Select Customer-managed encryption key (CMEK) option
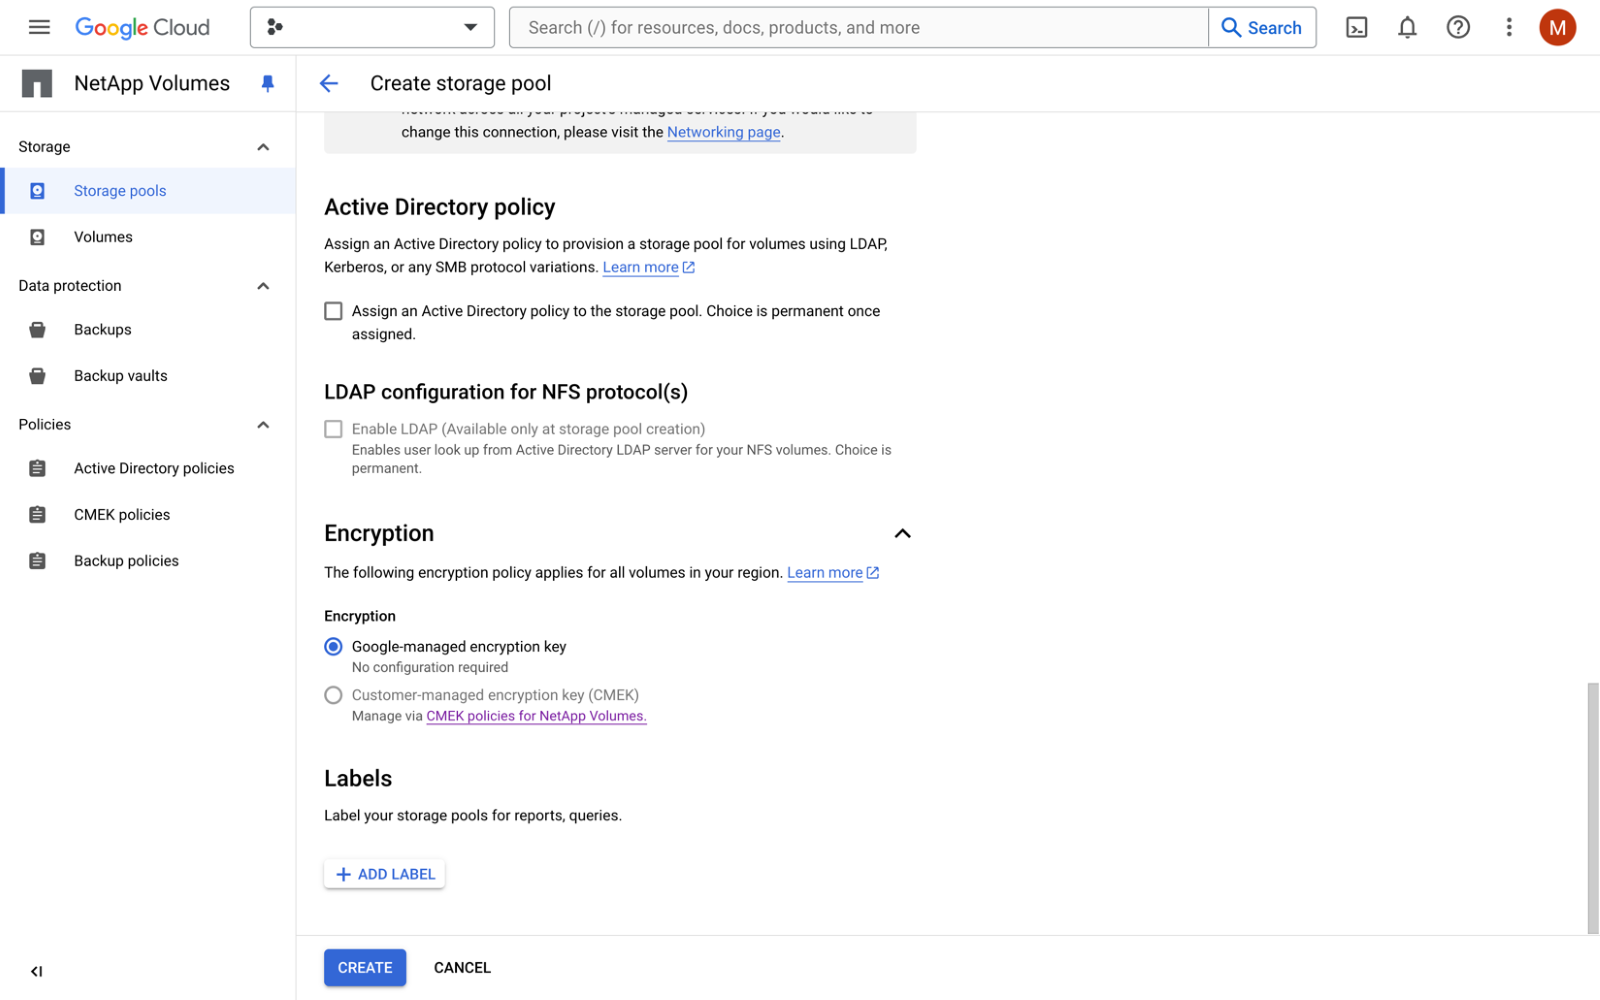The height and width of the screenshot is (1000, 1600). pos(333,695)
